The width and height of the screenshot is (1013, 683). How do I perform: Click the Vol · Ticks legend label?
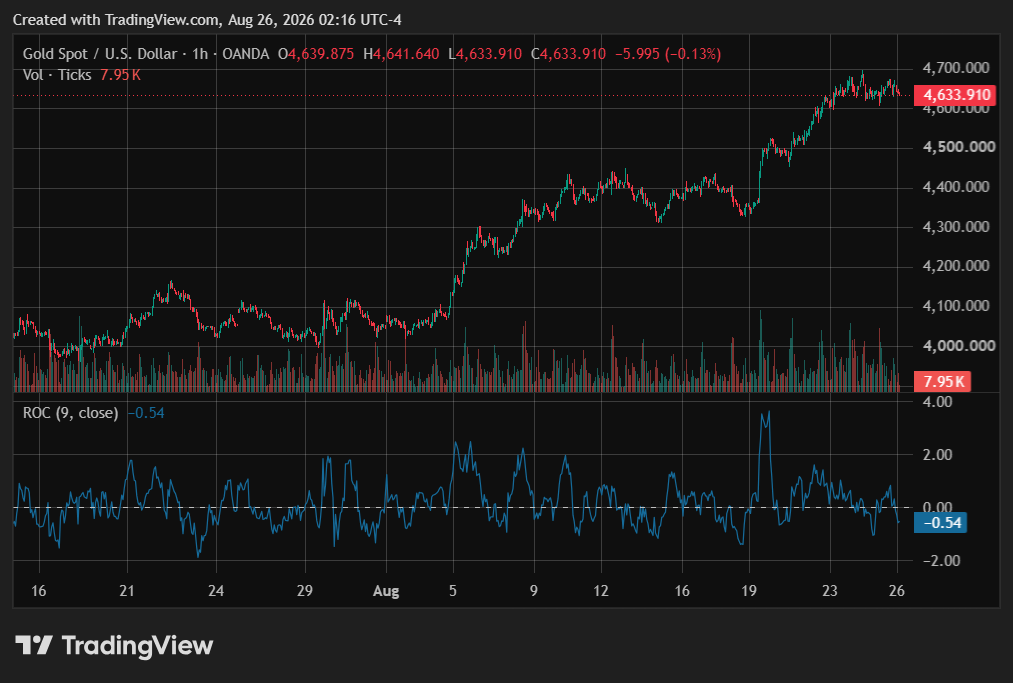point(57,75)
